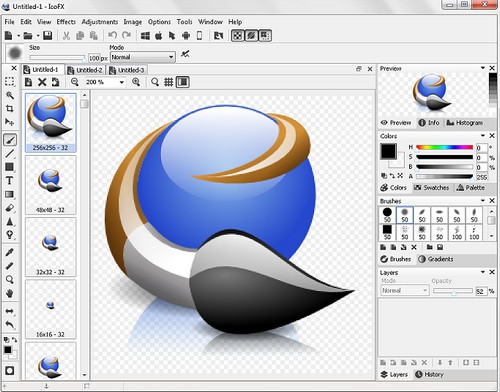
Task: Switch to the Histogram tab
Action: tap(464, 123)
